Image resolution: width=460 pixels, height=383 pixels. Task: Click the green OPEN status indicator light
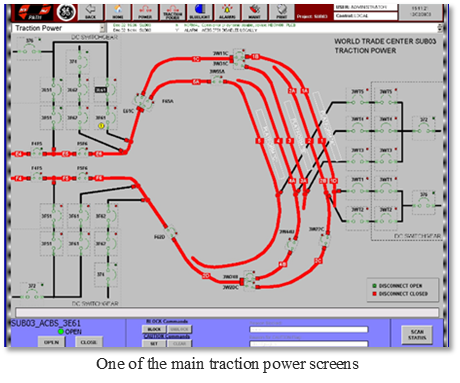point(61,332)
